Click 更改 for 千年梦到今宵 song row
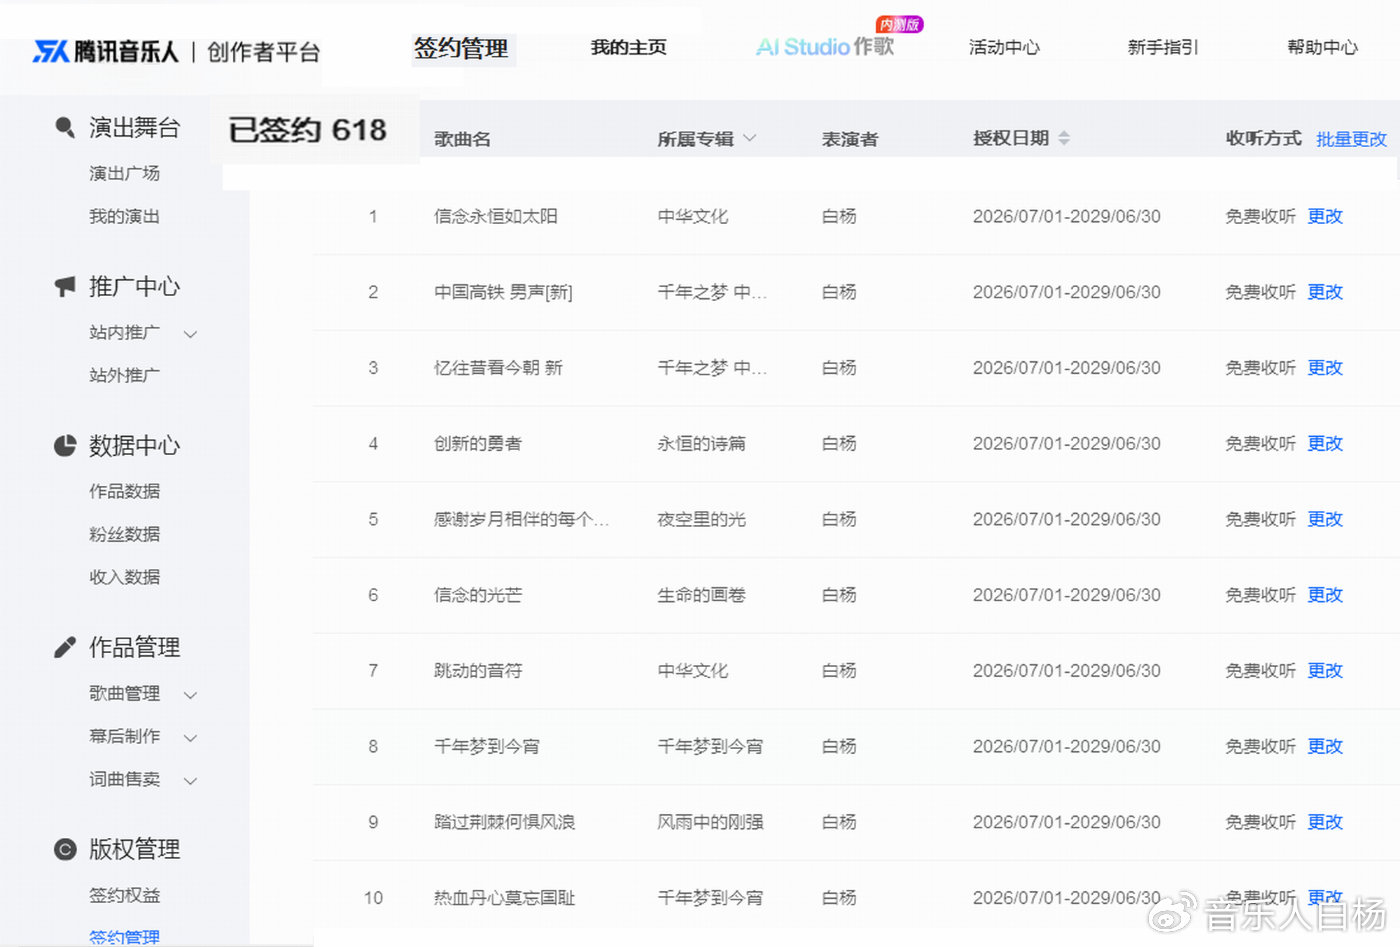The image size is (1400, 947). 1325,746
